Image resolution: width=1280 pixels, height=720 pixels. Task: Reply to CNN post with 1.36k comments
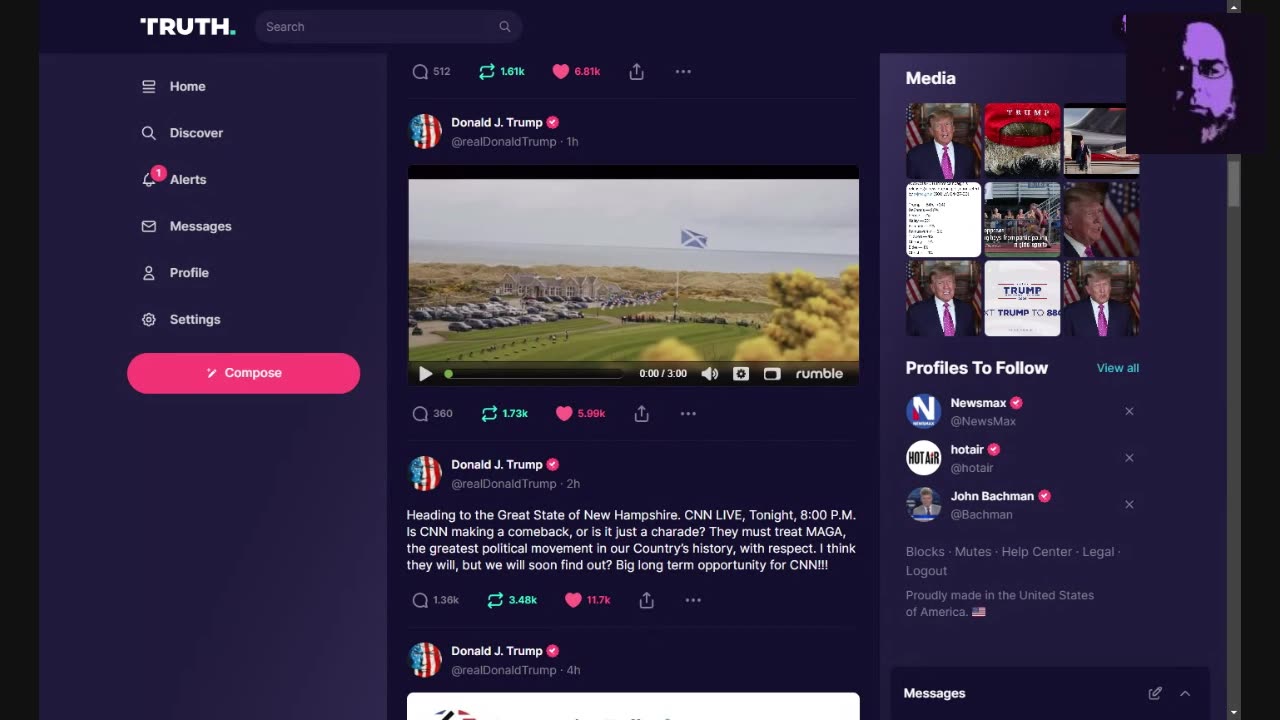tap(420, 601)
